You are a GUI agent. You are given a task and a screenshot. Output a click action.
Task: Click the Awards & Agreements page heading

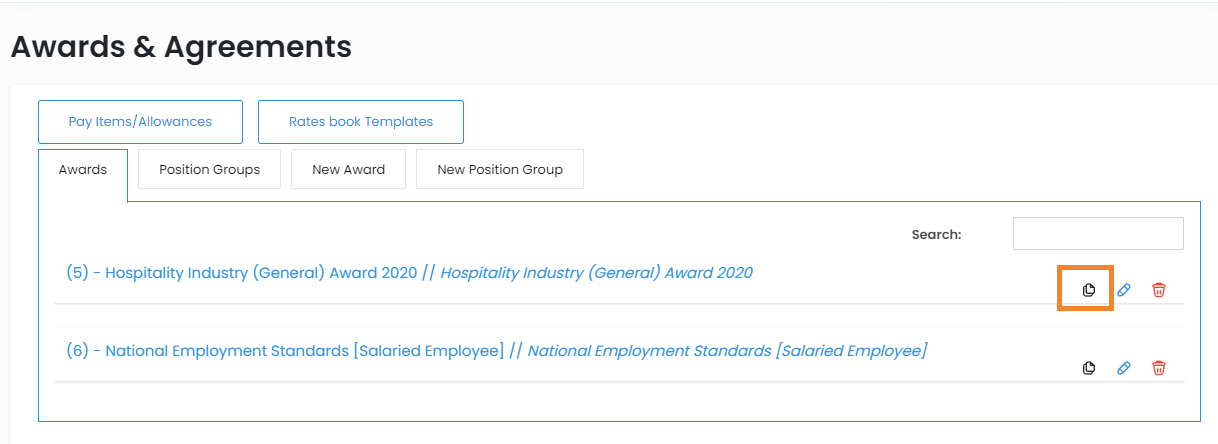click(181, 47)
